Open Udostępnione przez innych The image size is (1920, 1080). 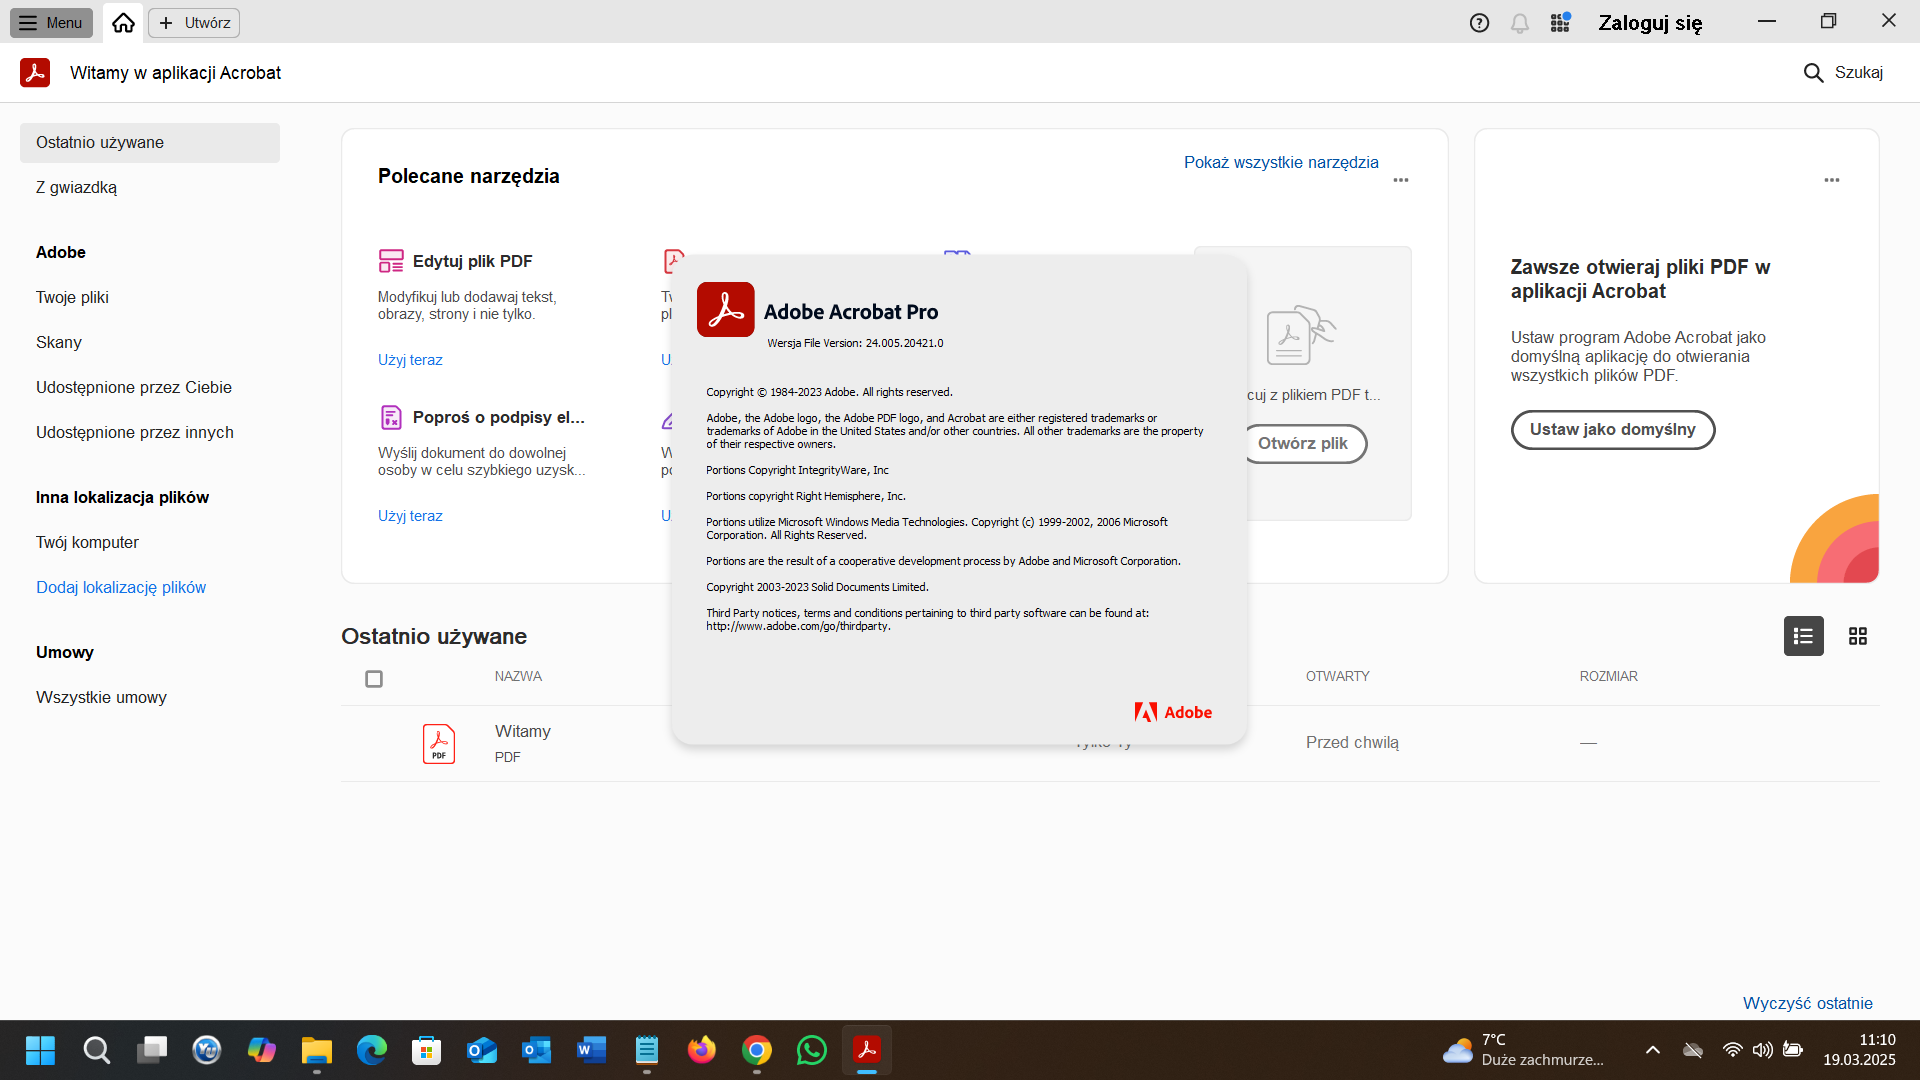point(135,432)
